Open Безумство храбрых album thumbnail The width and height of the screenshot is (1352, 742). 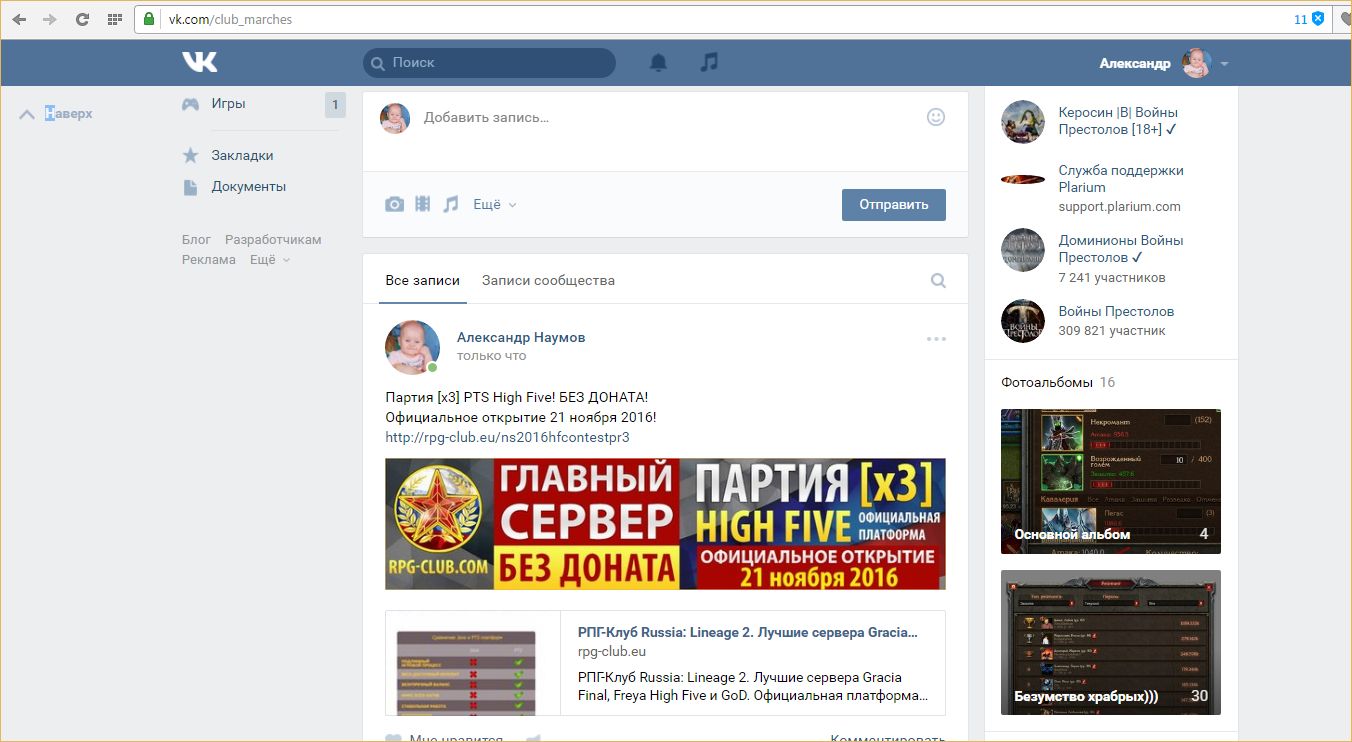click(x=1111, y=642)
